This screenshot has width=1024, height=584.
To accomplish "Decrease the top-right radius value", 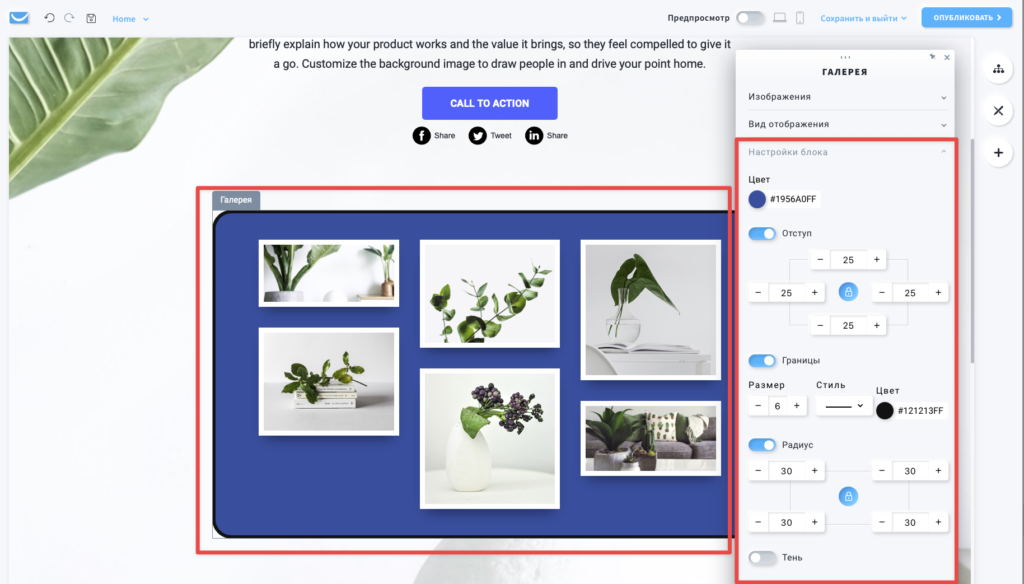I will click(x=882, y=470).
